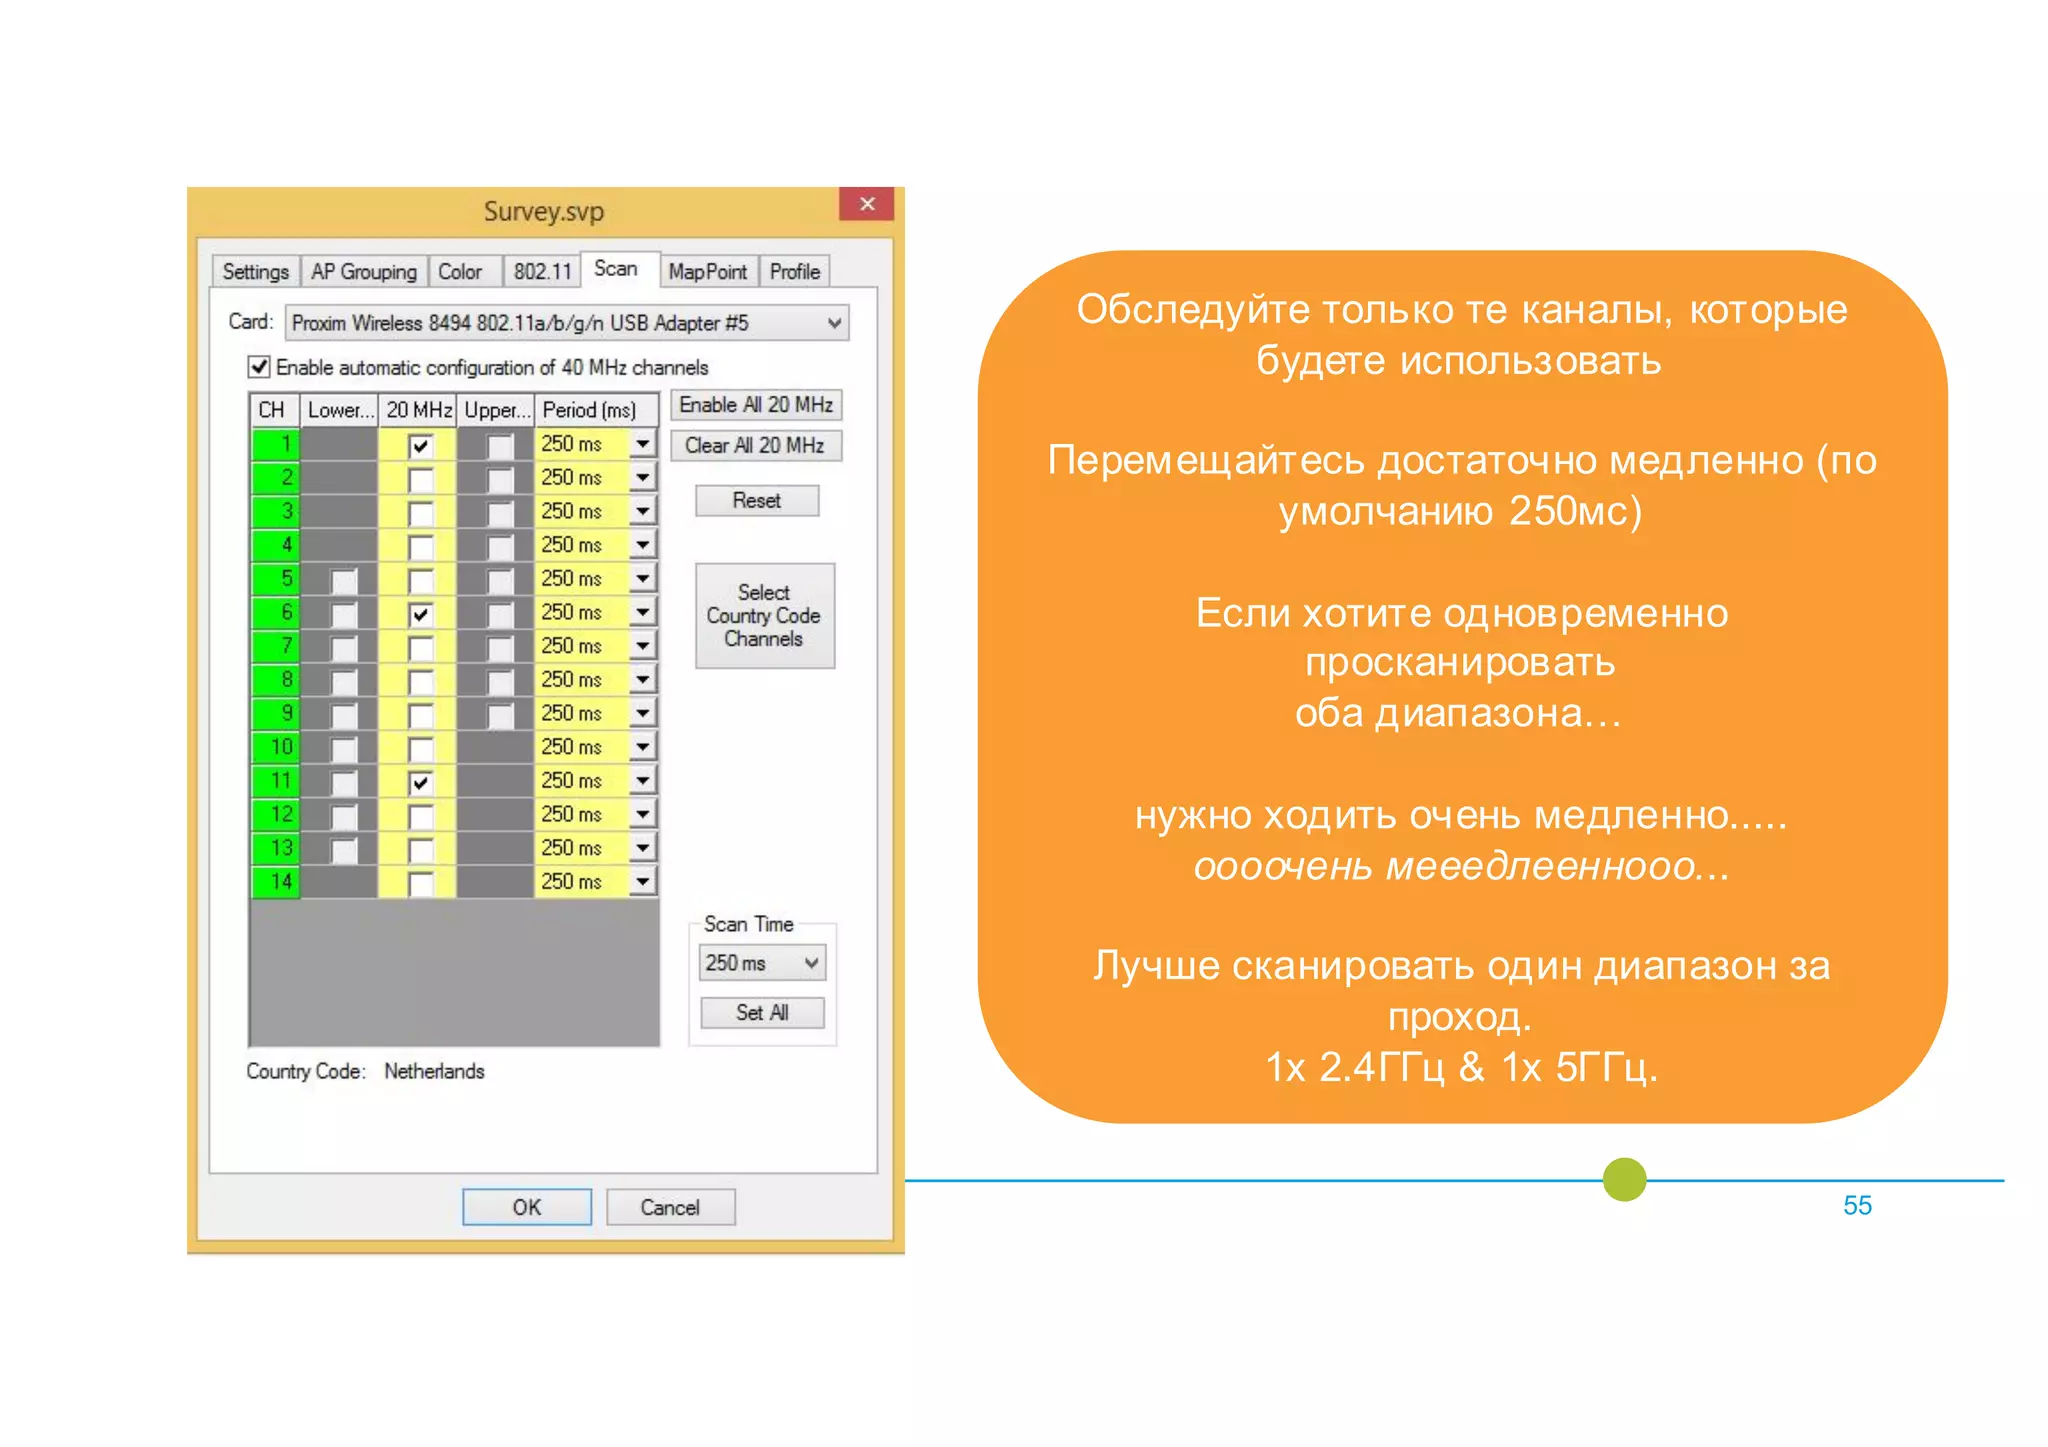Click Select Country Code Channels button
This screenshot has width=2048, height=1447.
pos(764,616)
